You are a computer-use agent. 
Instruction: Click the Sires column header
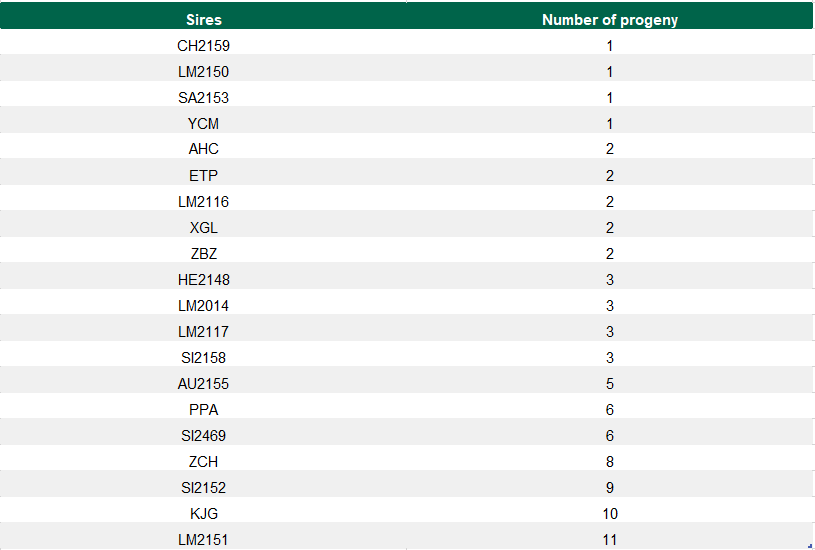[204, 20]
